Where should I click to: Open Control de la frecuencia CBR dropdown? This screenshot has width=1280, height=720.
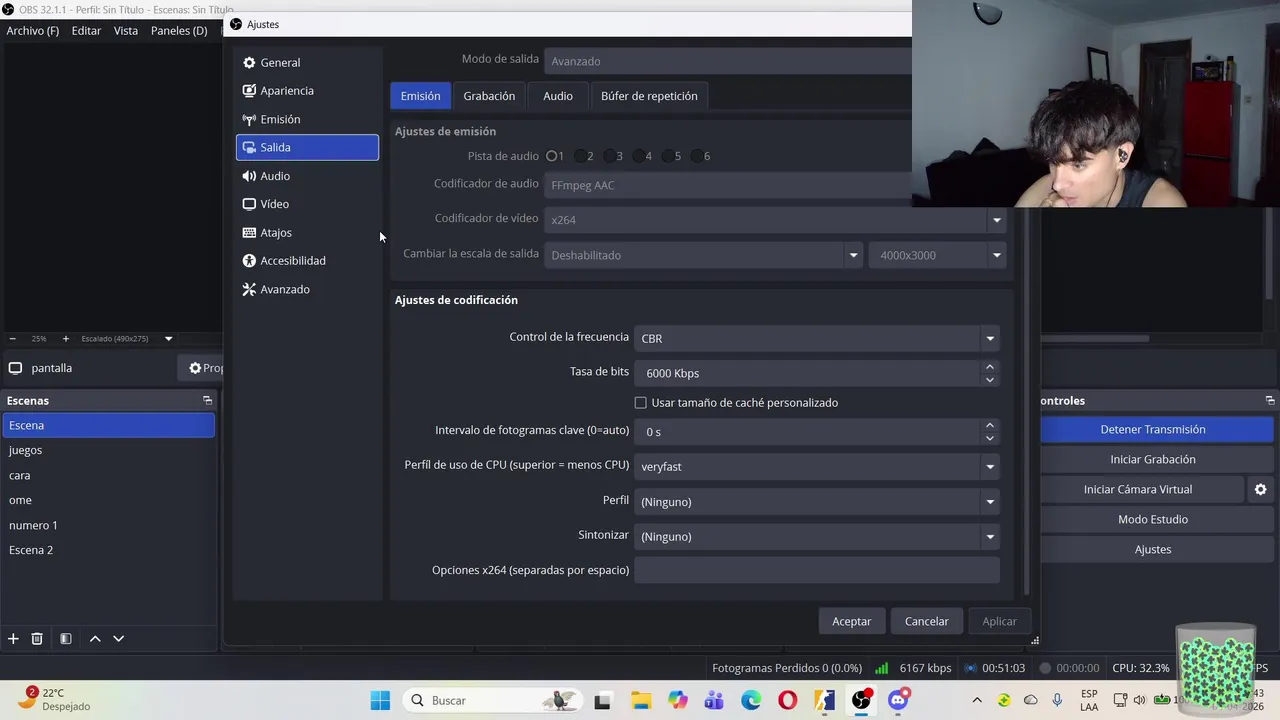(817, 338)
